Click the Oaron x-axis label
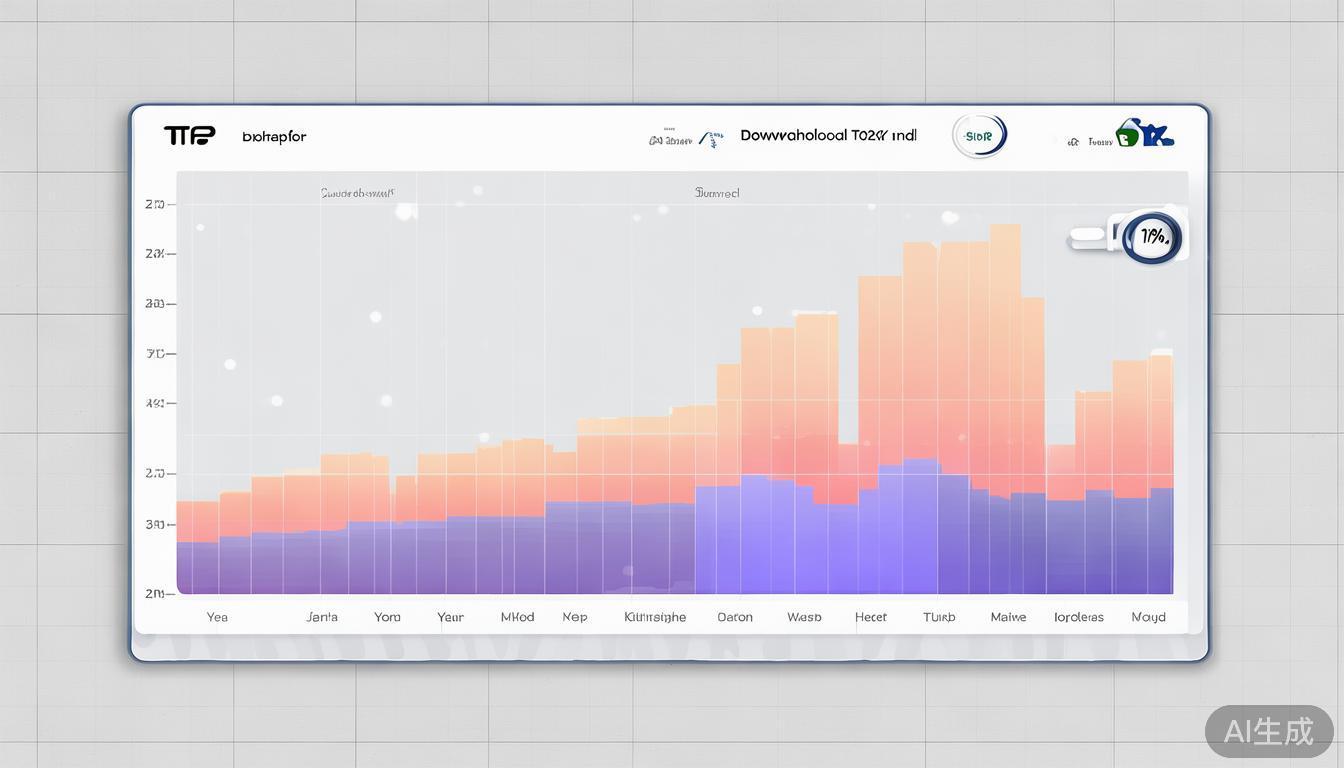Viewport: 1344px width, 768px height. coord(735,617)
